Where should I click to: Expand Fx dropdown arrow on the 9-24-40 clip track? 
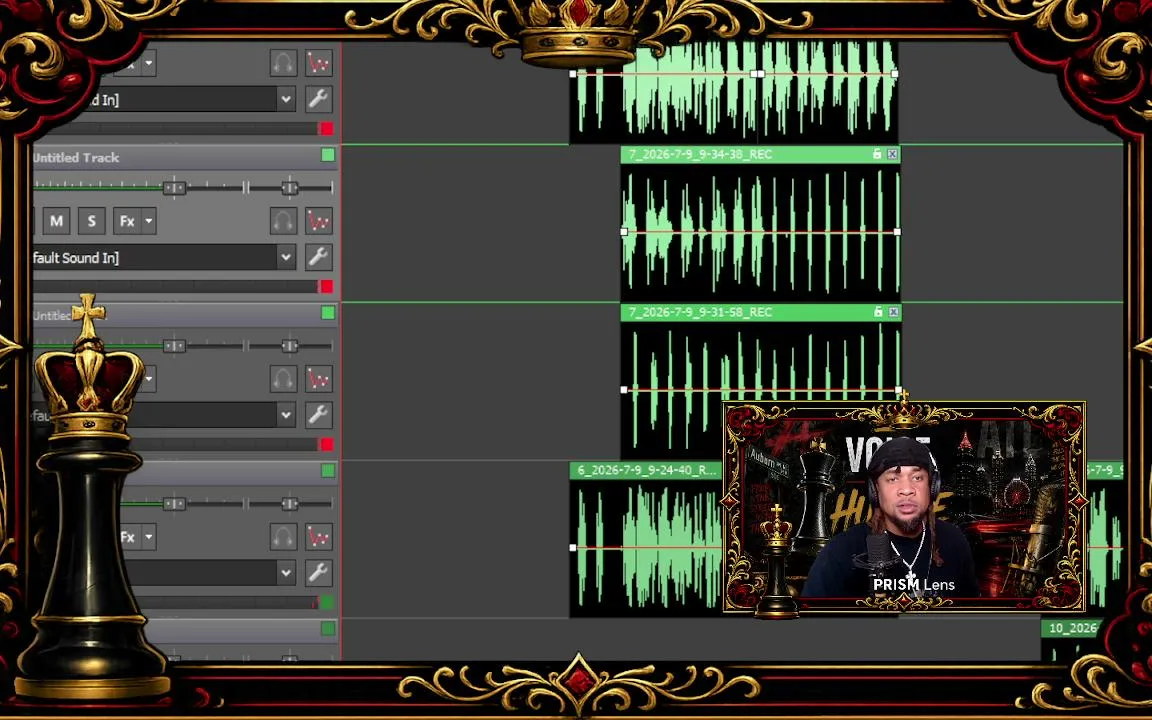coord(149,536)
